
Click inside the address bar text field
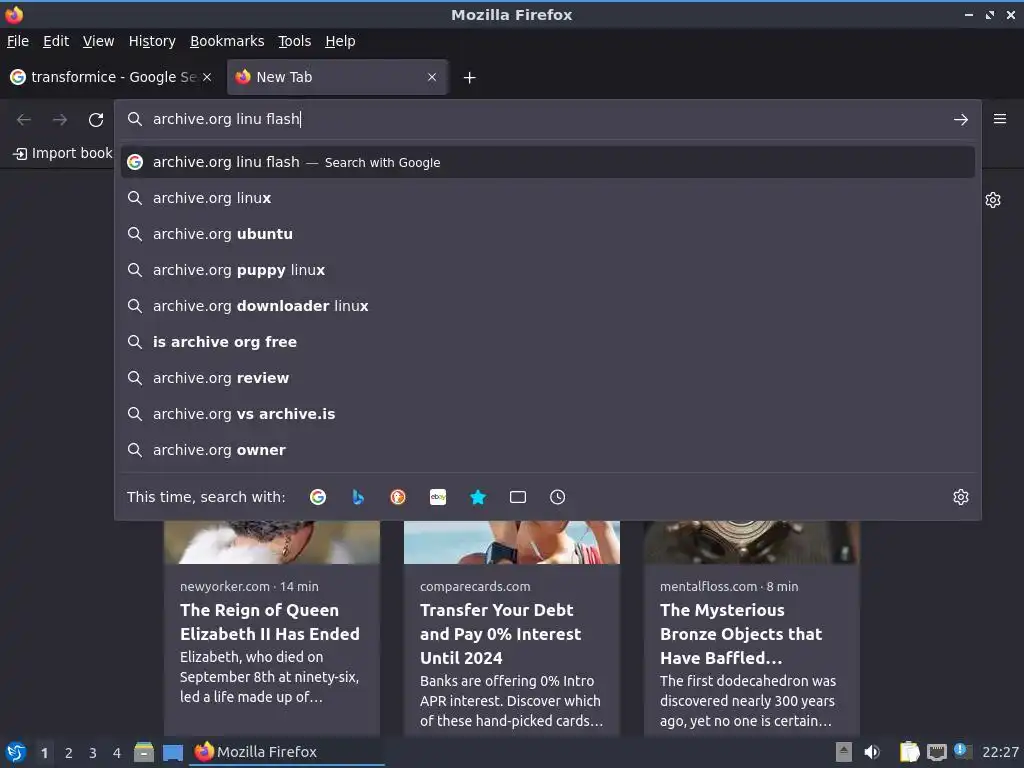tap(546, 119)
